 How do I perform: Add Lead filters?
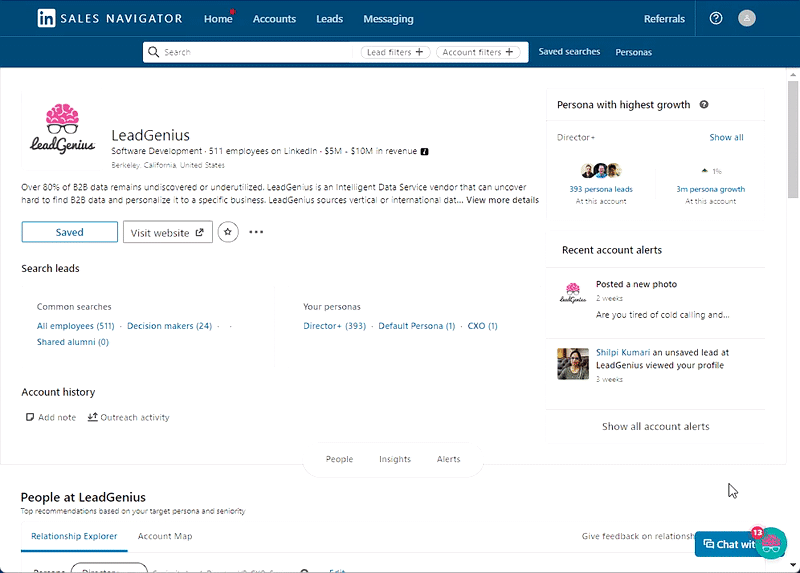(395, 52)
